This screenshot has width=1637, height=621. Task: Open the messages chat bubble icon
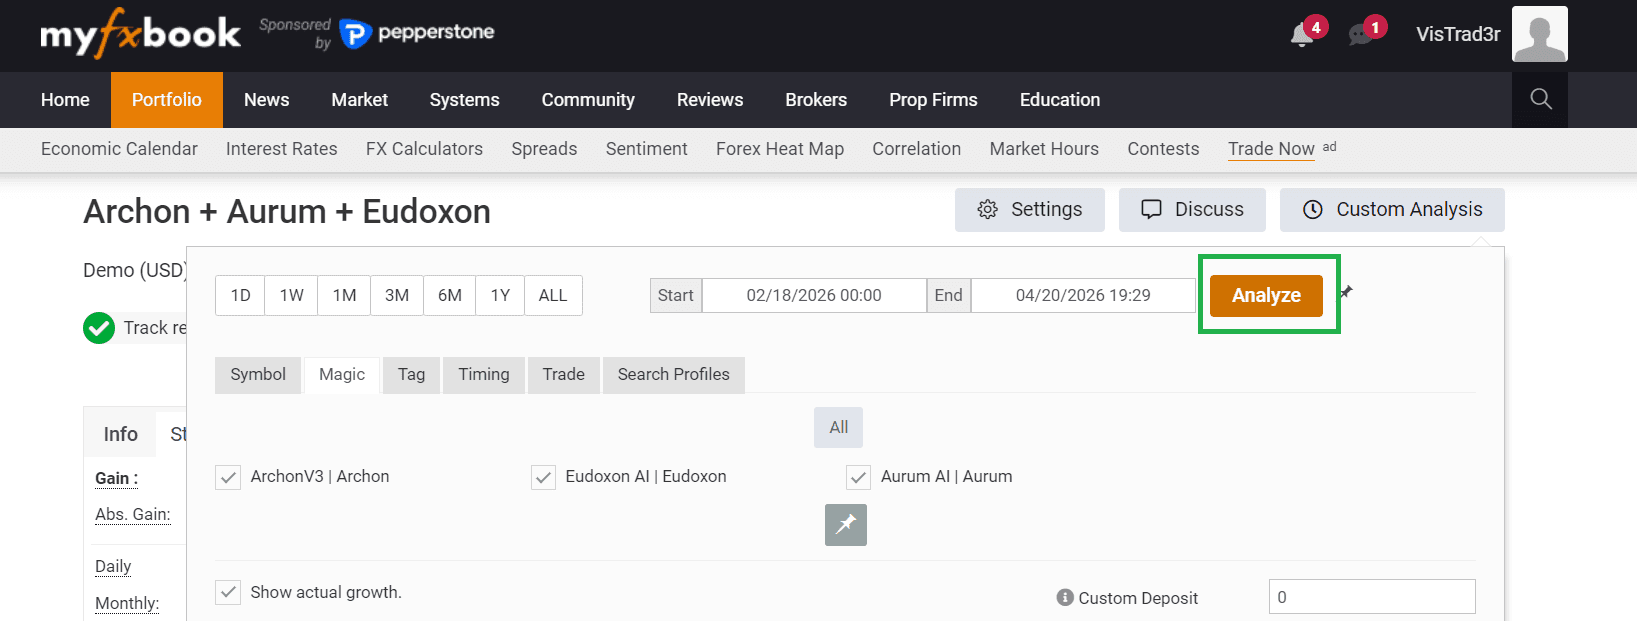tap(1360, 35)
